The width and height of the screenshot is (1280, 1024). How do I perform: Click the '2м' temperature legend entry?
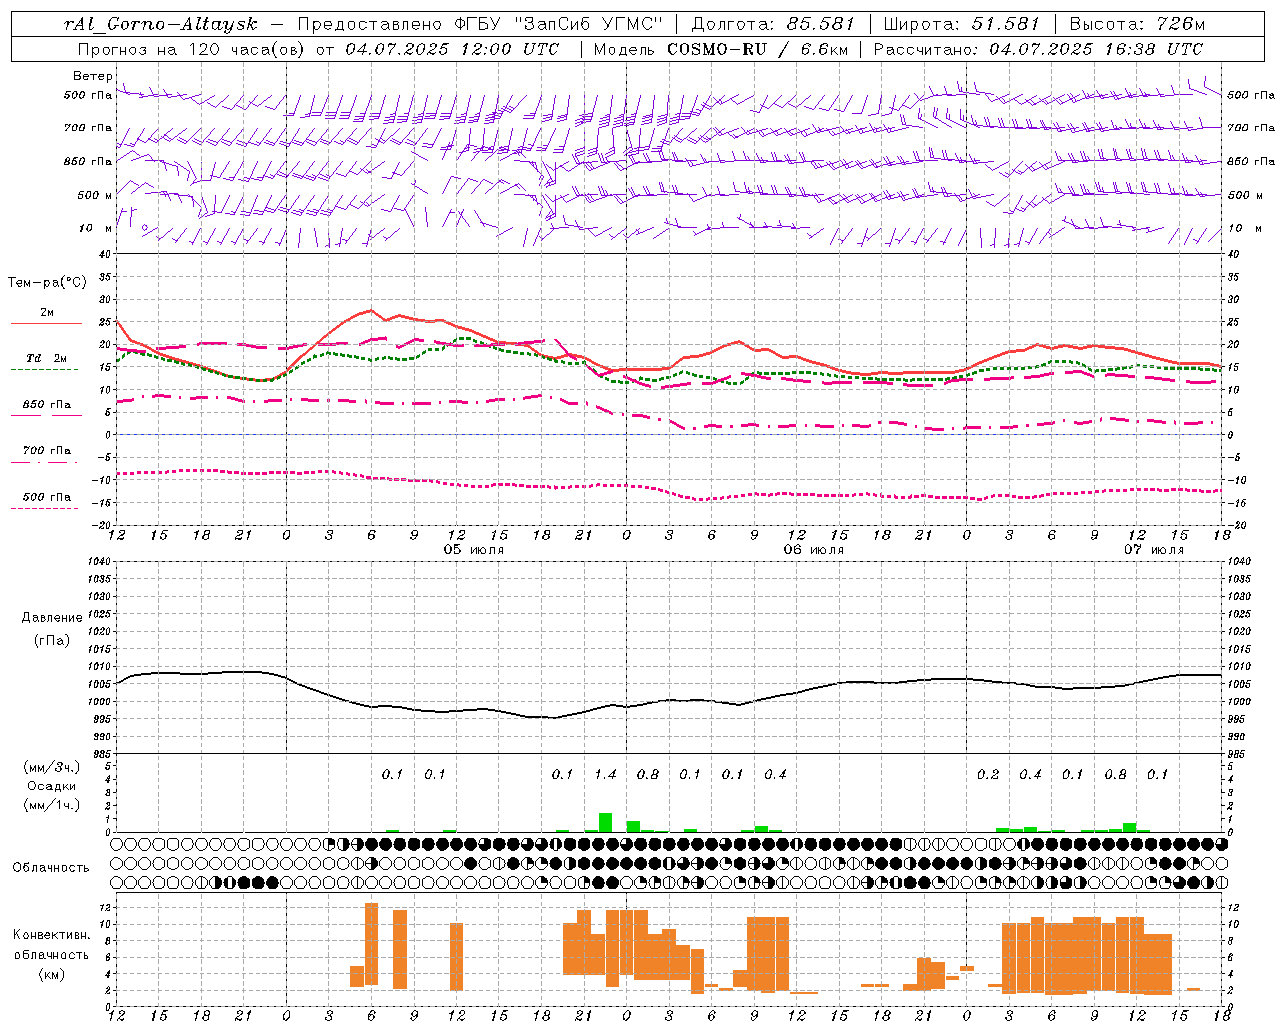coord(46,313)
